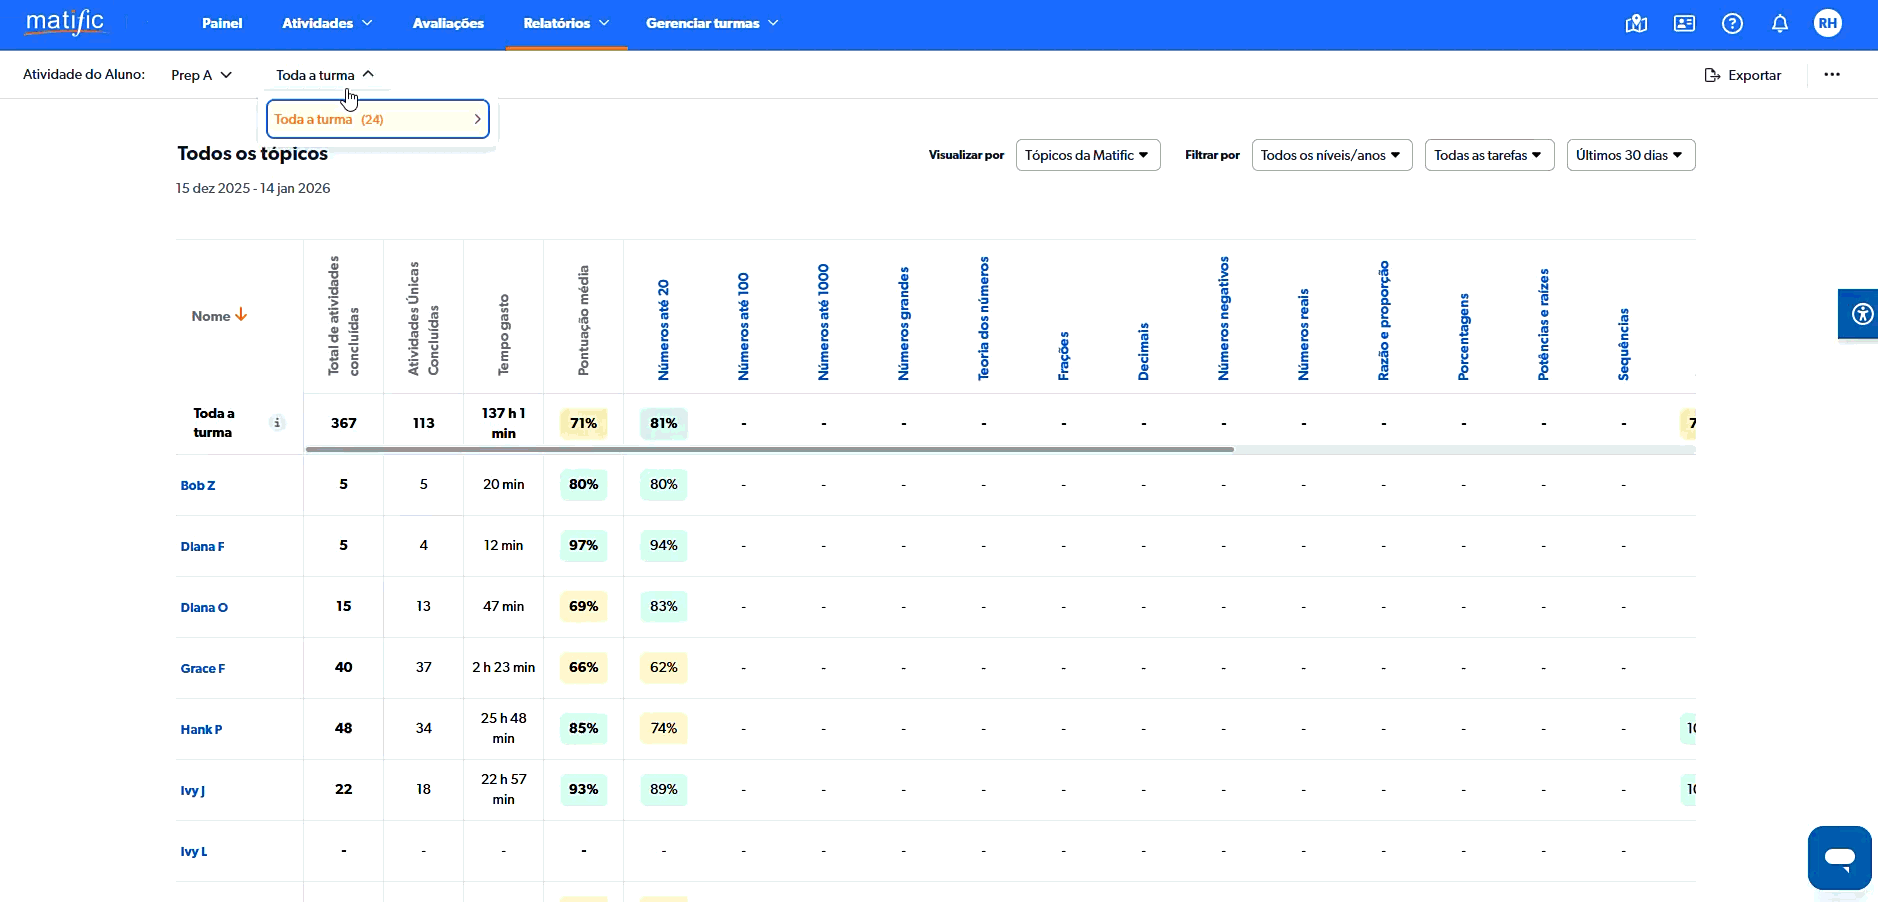Viewport: 1878px width, 902px height.
Task: Open the Relatórios menu
Action: pos(566,24)
